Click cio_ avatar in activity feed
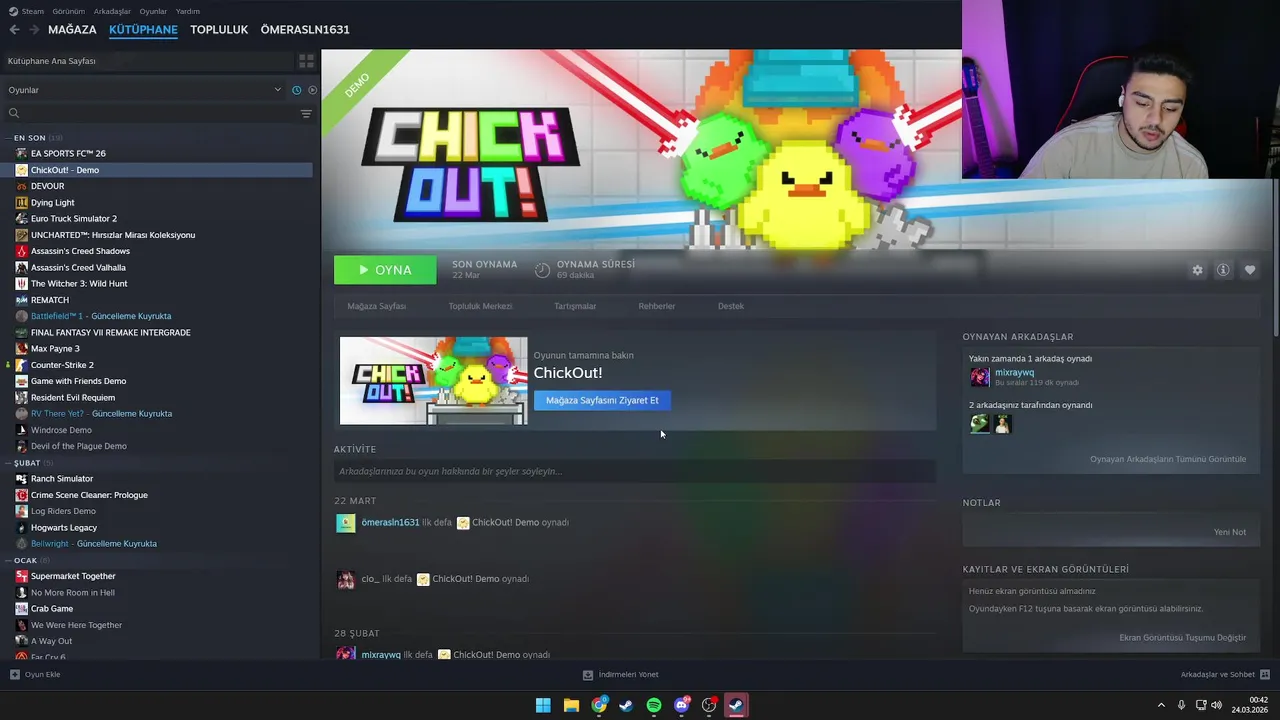 (346, 579)
